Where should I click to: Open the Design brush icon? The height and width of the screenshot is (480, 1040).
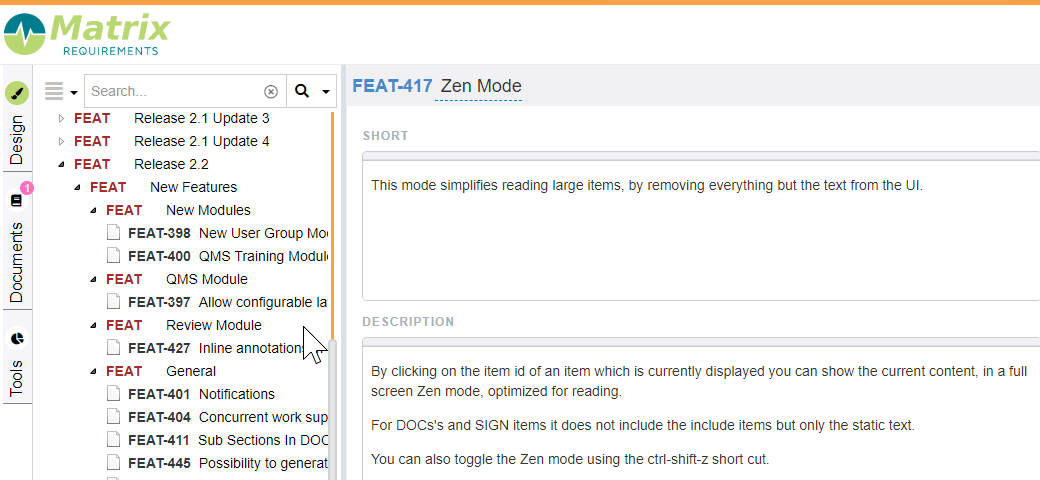[17, 93]
